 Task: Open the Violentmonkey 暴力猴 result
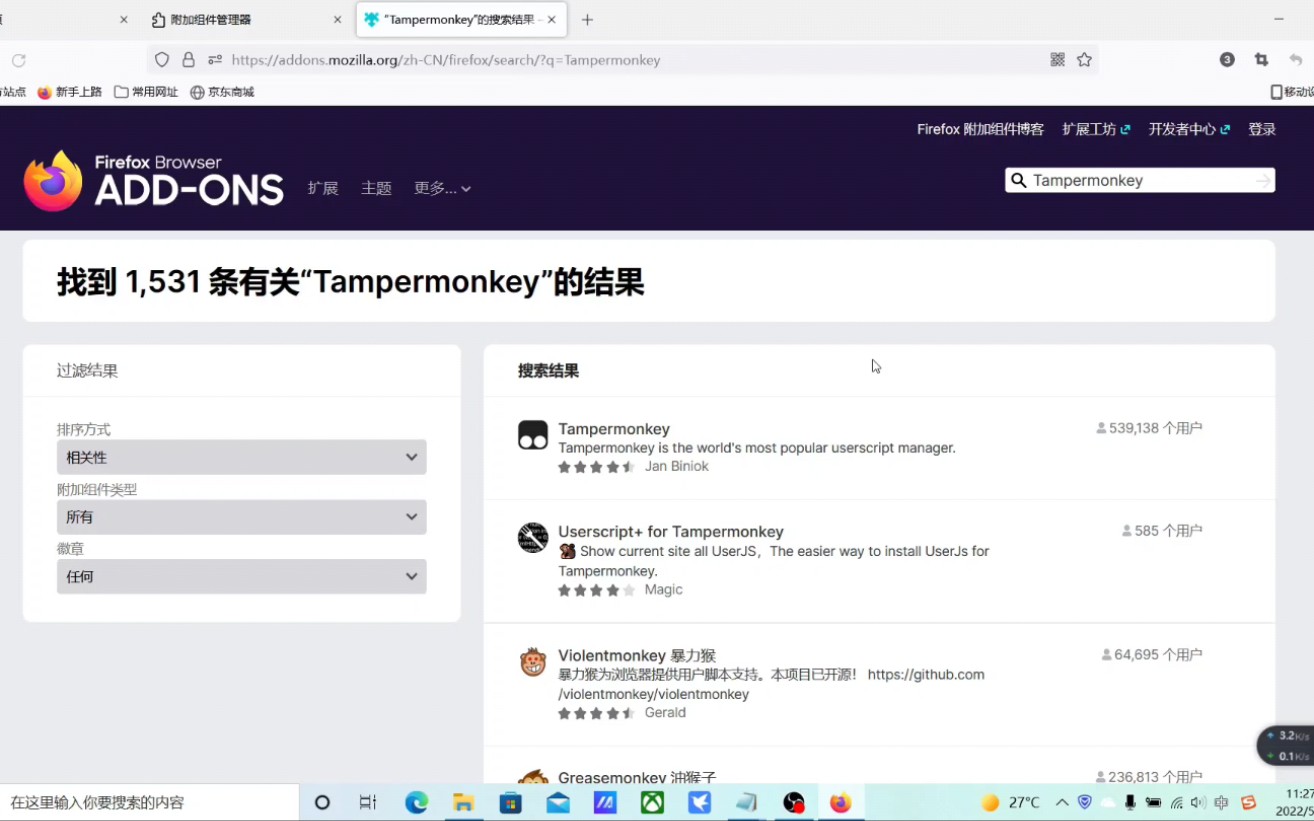[x=637, y=656]
